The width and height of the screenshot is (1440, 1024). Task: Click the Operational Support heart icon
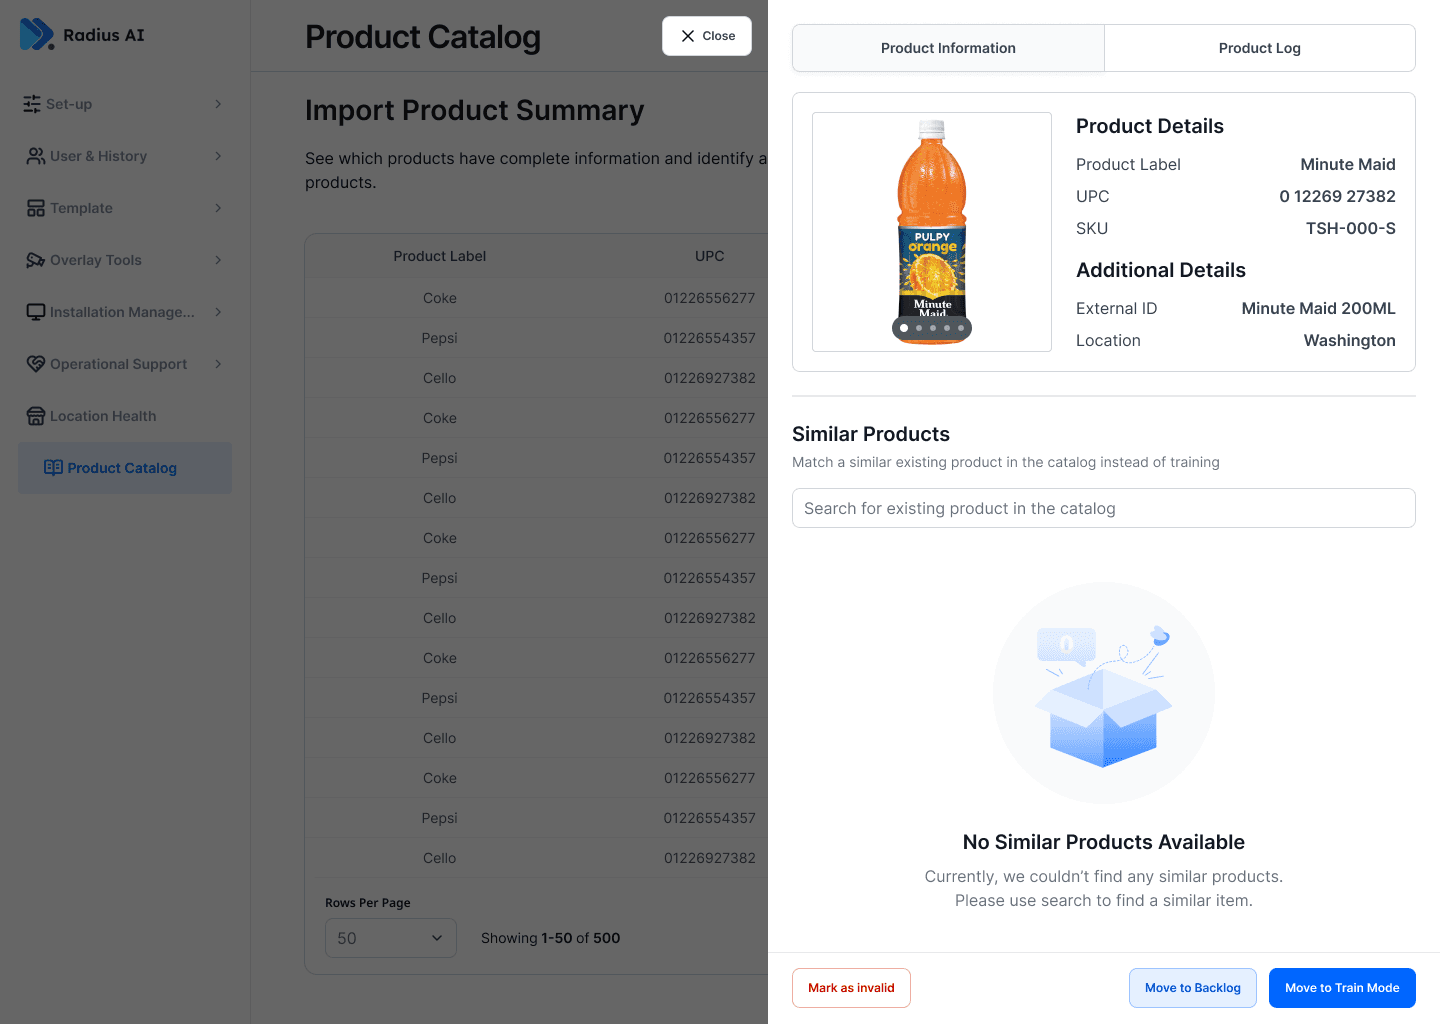tap(35, 364)
